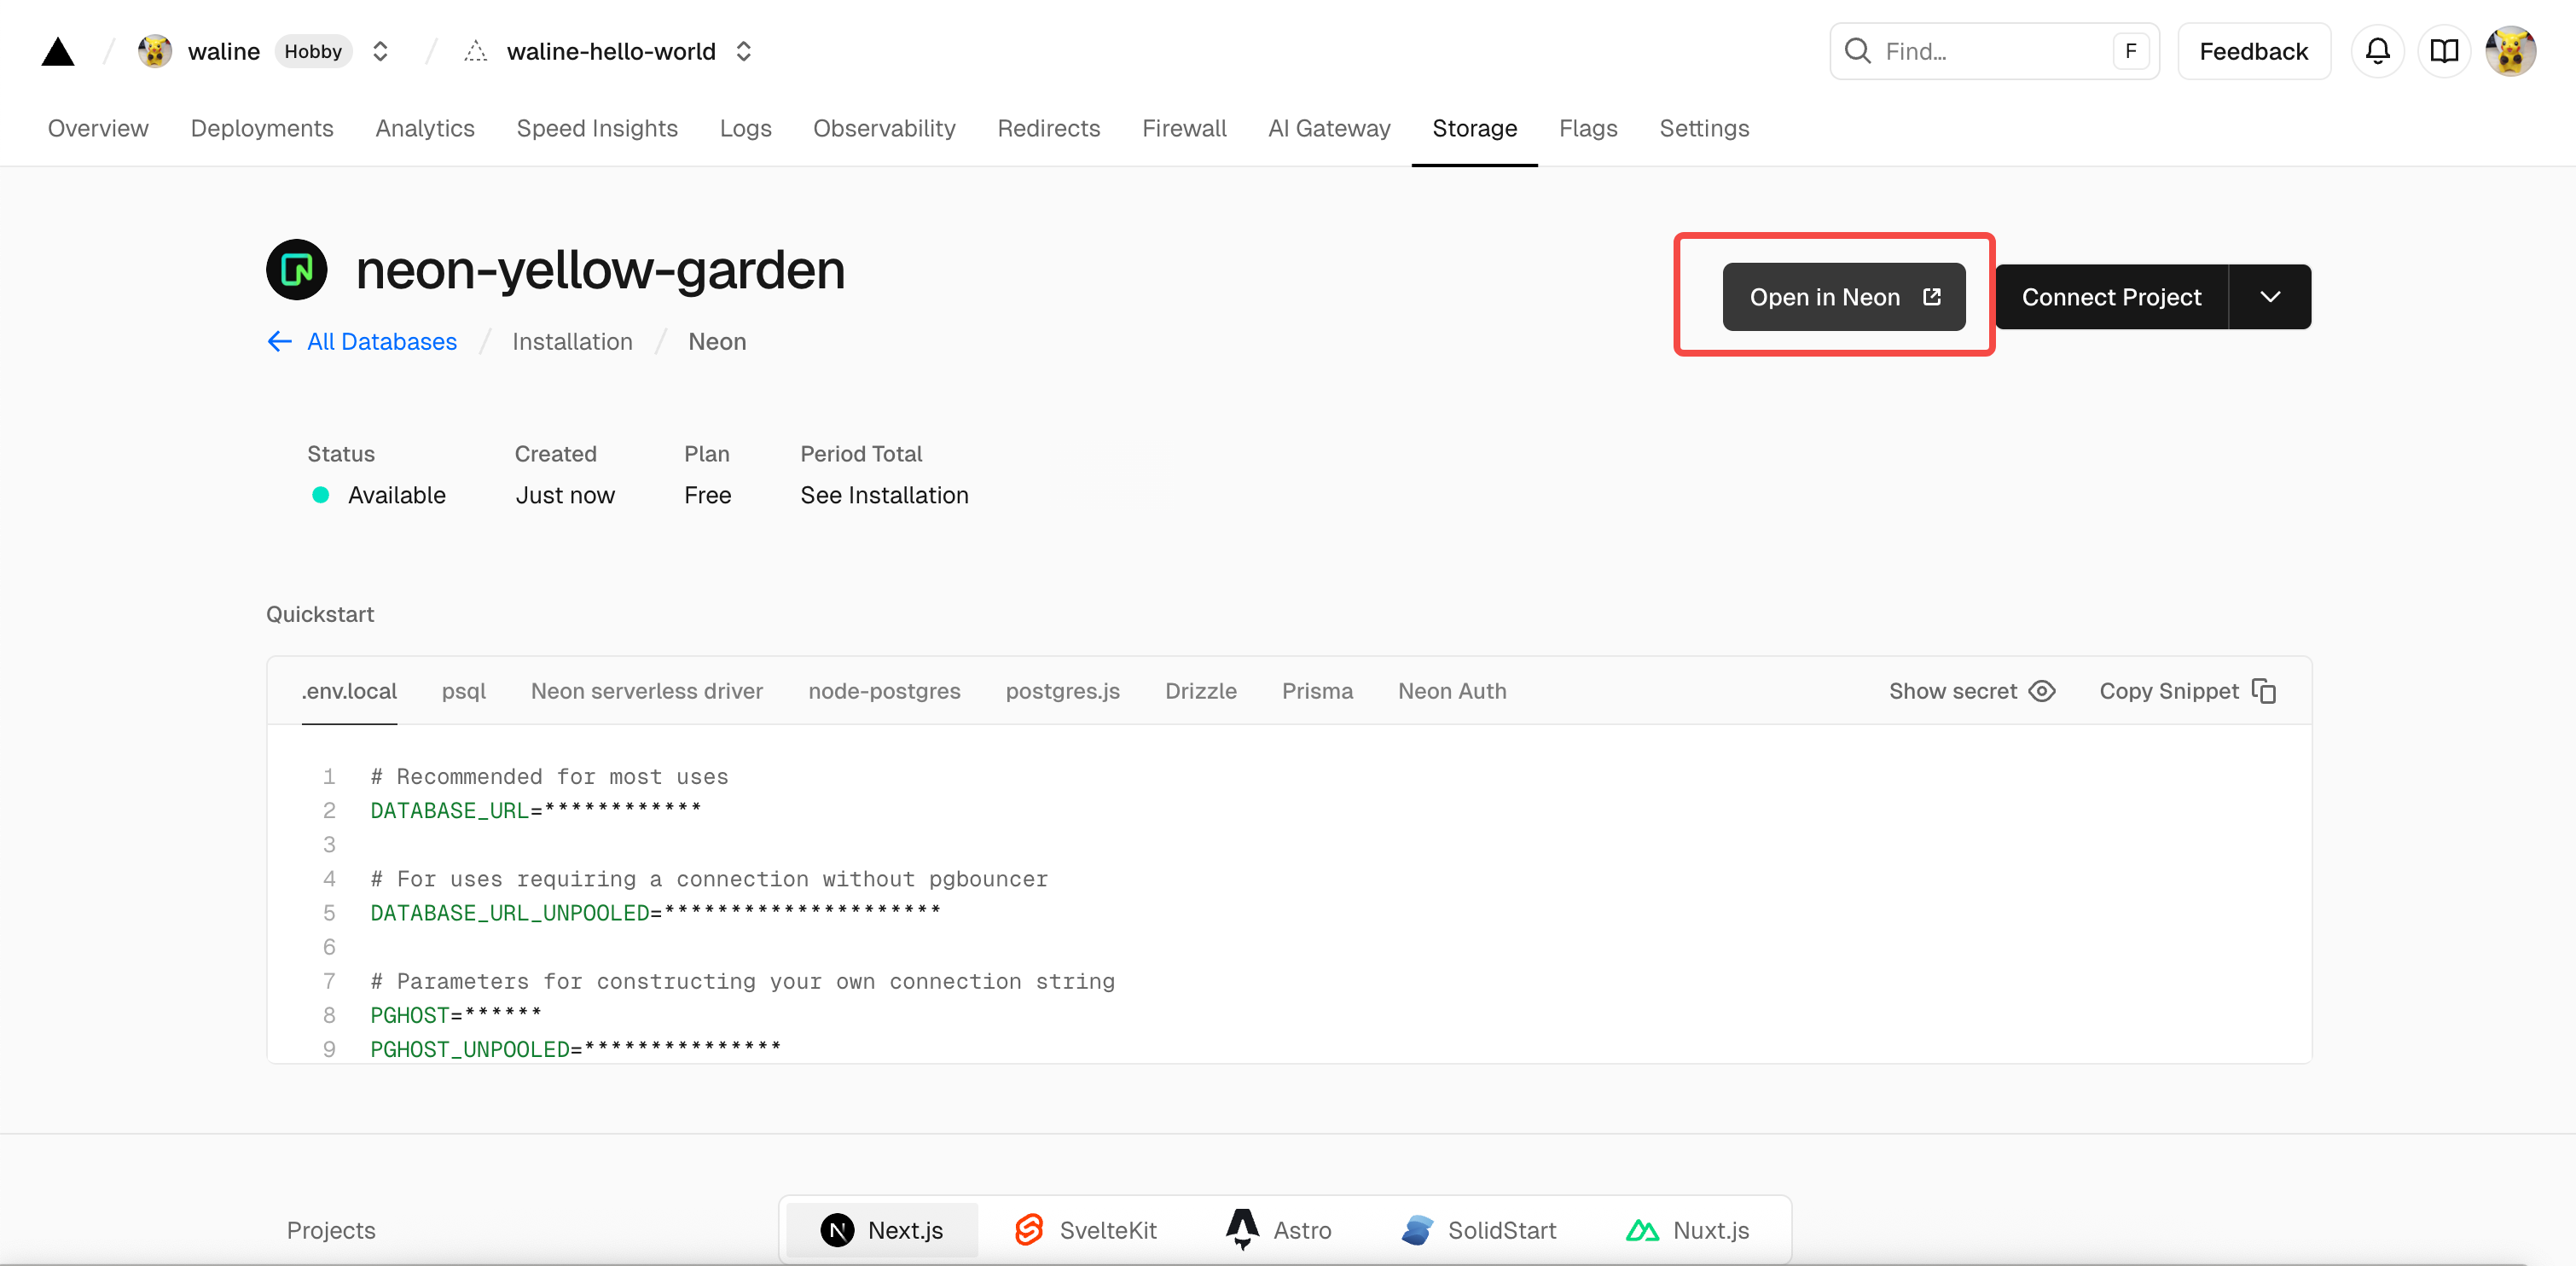Click the Open in Neon button

pyautogui.click(x=1843, y=297)
